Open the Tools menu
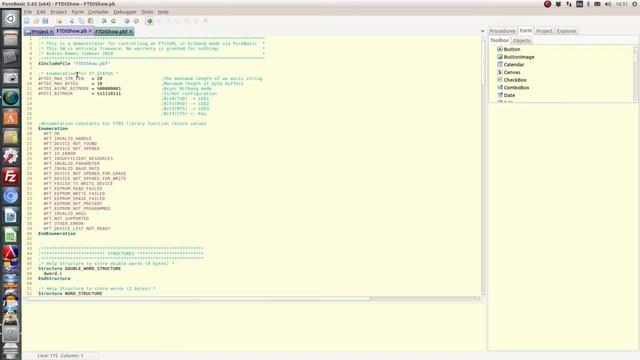 (x=147, y=12)
